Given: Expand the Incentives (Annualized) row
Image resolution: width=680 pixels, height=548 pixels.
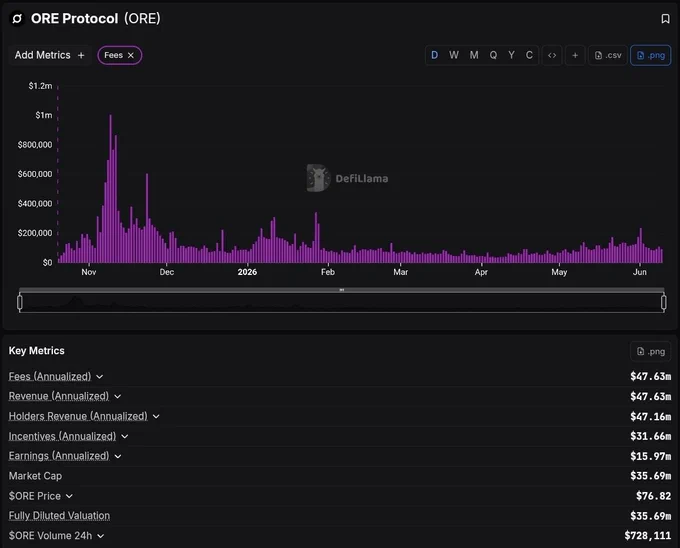Looking at the screenshot, I should [124, 436].
